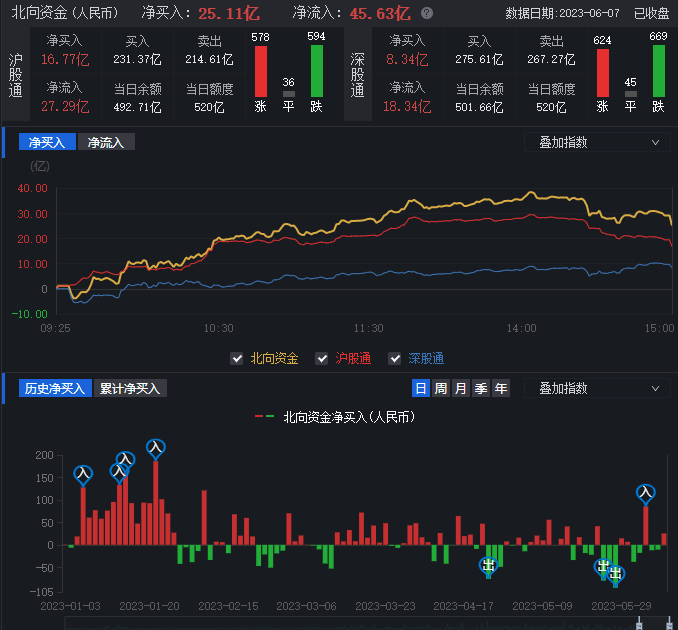The height and width of the screenshot is (630, 678).
Task: Select the 季 quarterly period button
Action: [x=480, y=388]
